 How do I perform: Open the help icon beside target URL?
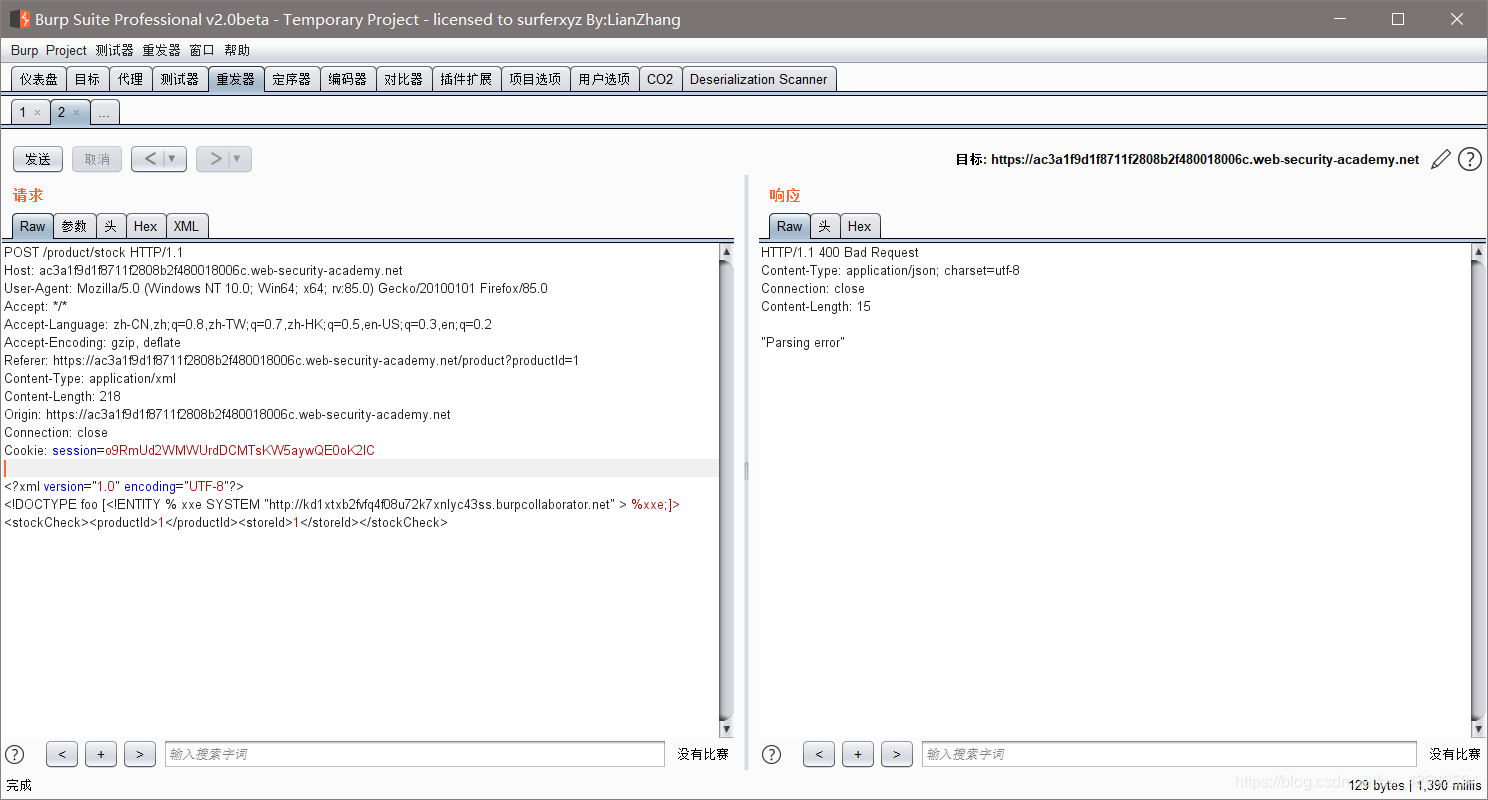pyautogui.click(x=1469, y=159)
